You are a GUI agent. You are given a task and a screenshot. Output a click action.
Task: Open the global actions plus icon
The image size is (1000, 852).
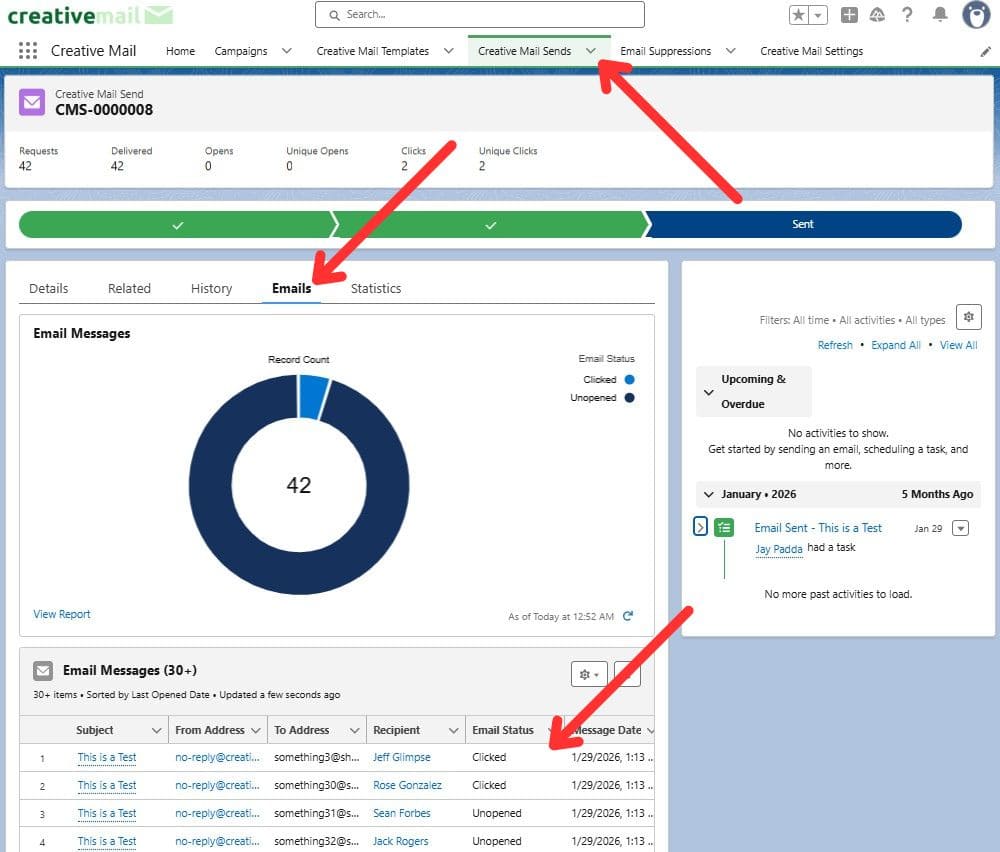tap(849, 15)
